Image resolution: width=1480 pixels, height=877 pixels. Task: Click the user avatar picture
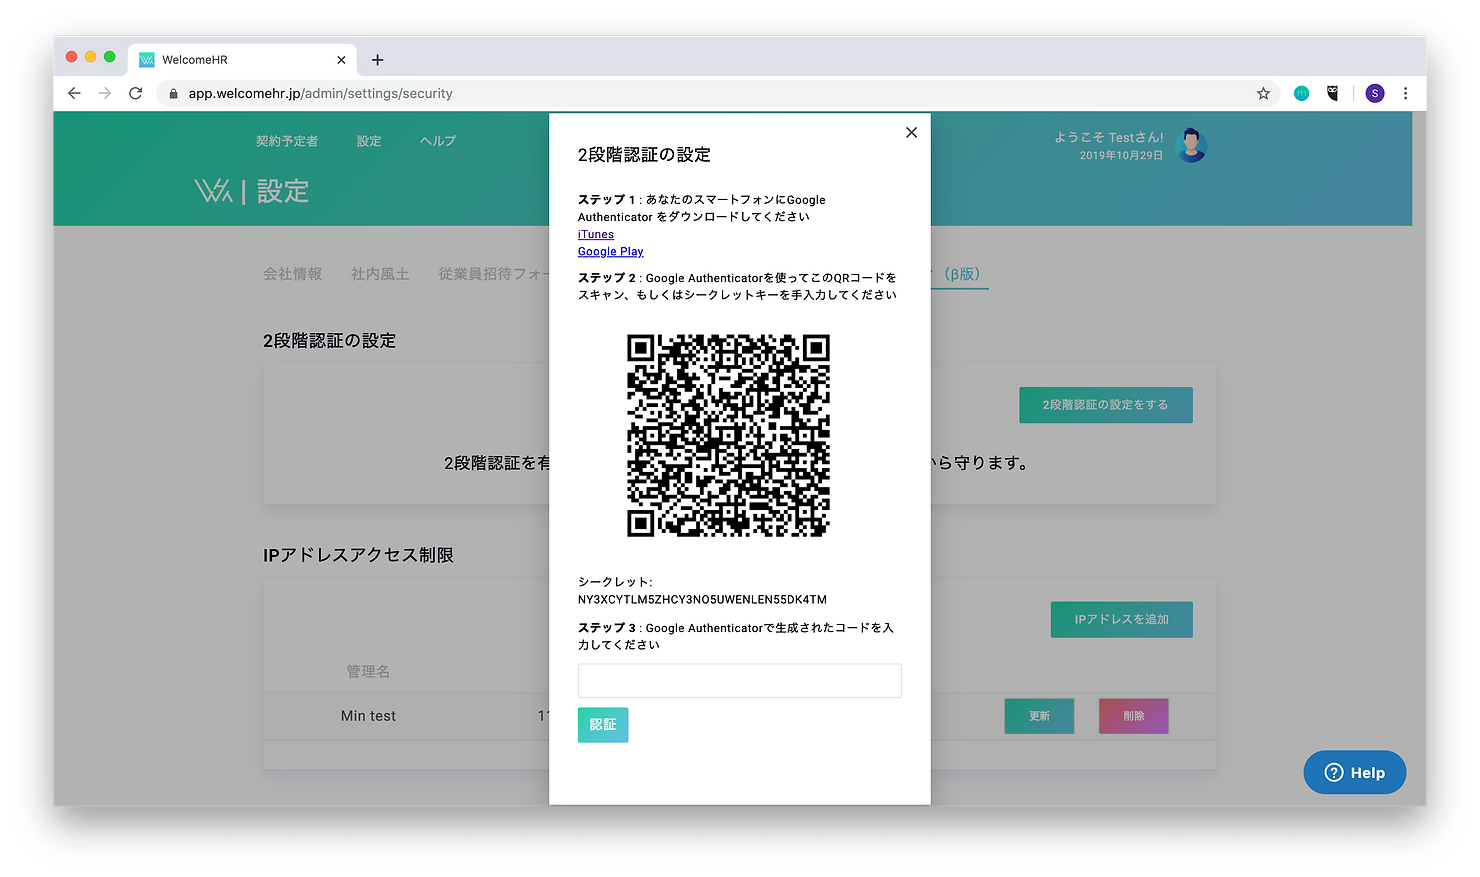tap(1191, 145)
